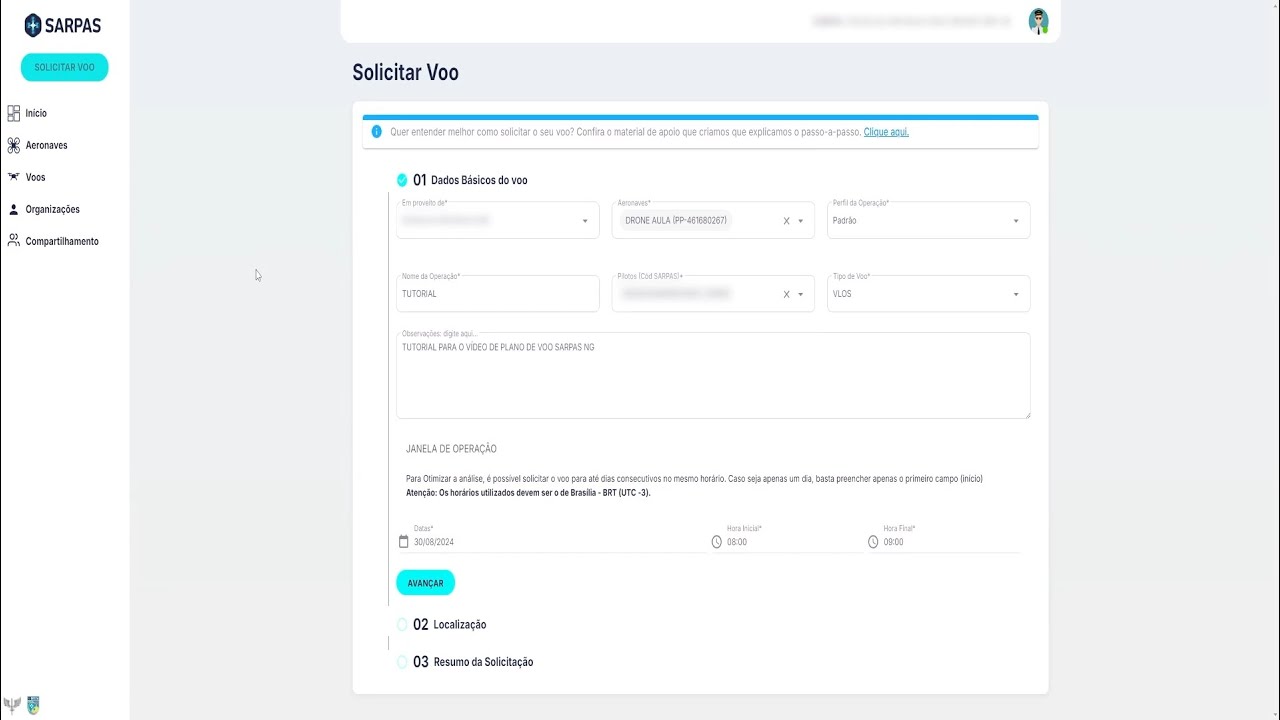Click the clock icon for Hora Final
Screen dimensions: 1280x720
tap(873, 542)
